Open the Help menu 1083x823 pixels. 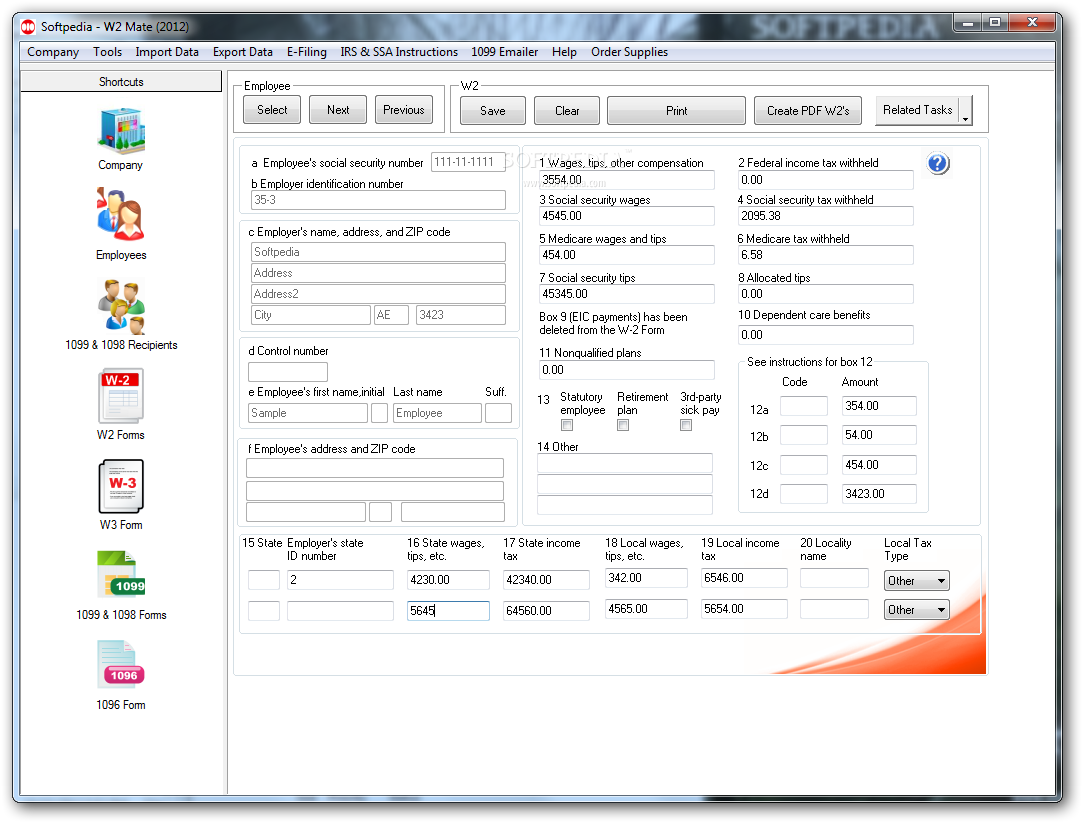pyautogui.click(x=564, y=52)
